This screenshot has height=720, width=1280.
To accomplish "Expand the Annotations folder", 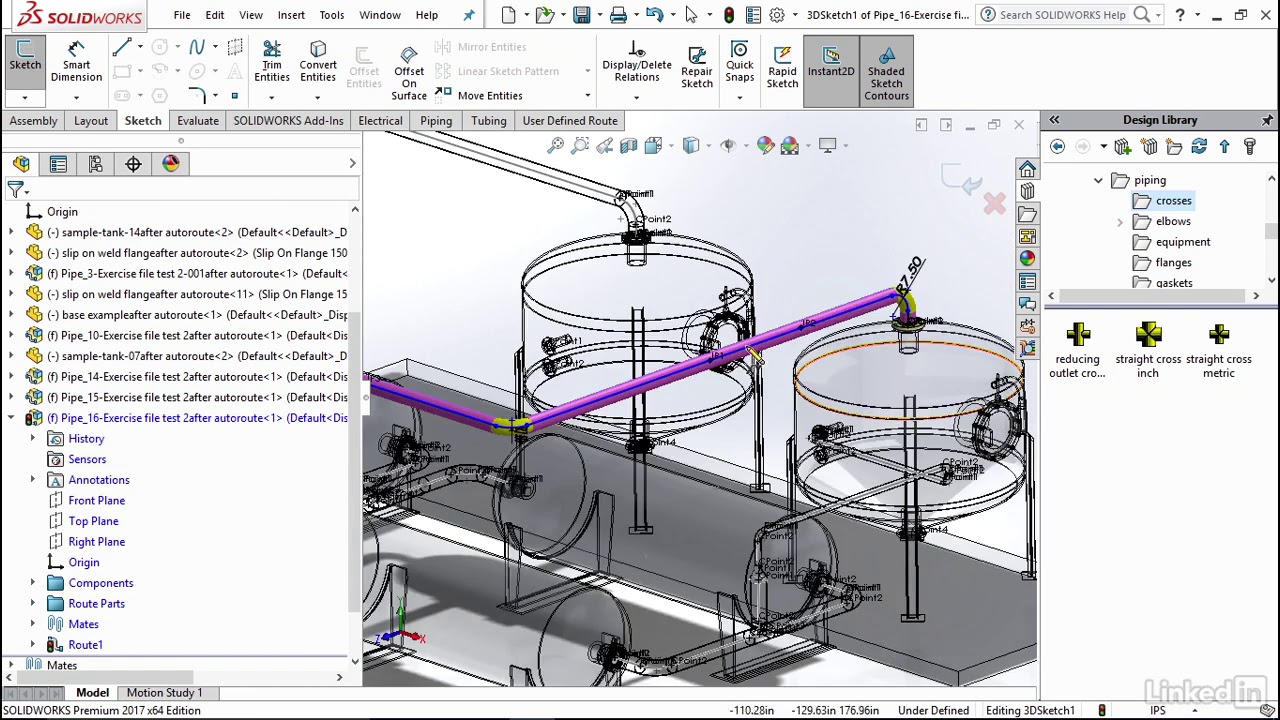I will 32,480.
